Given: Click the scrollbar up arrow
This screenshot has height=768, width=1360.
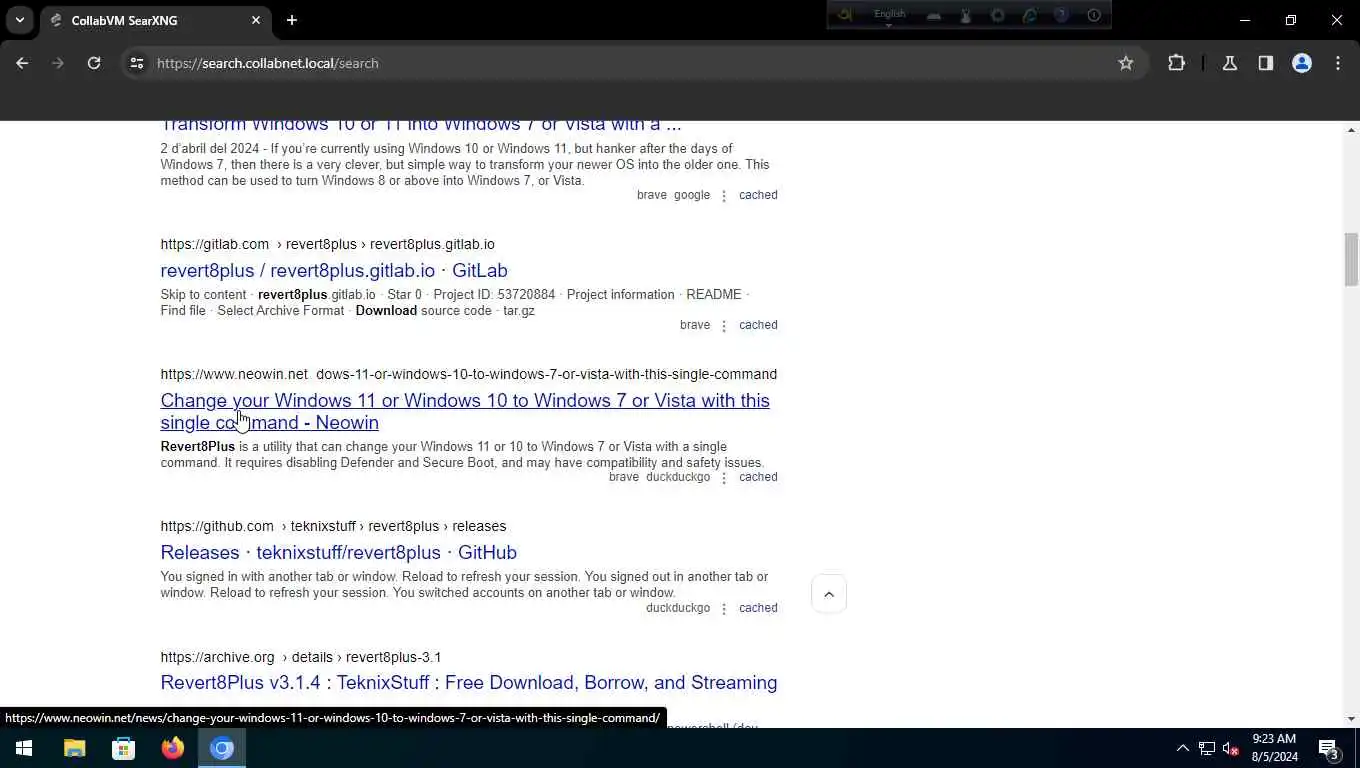Looking at the screenshot, I should [x=1351, y=130].
